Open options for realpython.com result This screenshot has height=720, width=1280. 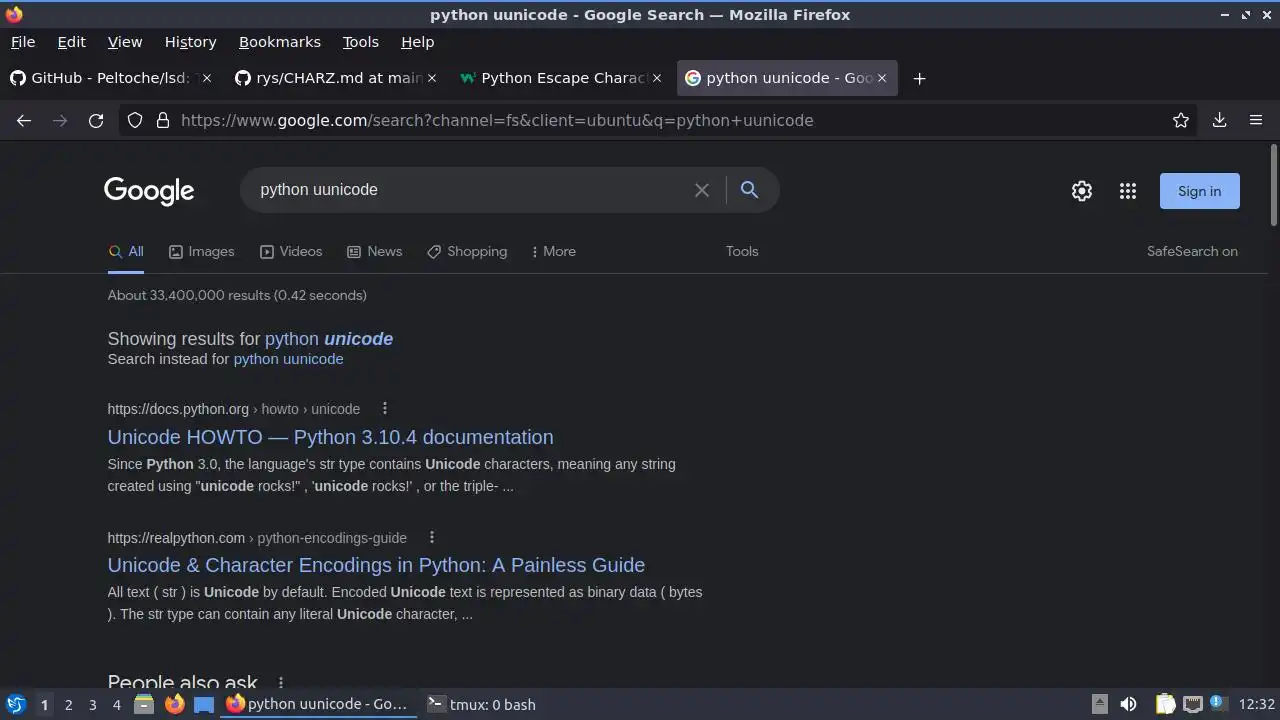point(431,537)
